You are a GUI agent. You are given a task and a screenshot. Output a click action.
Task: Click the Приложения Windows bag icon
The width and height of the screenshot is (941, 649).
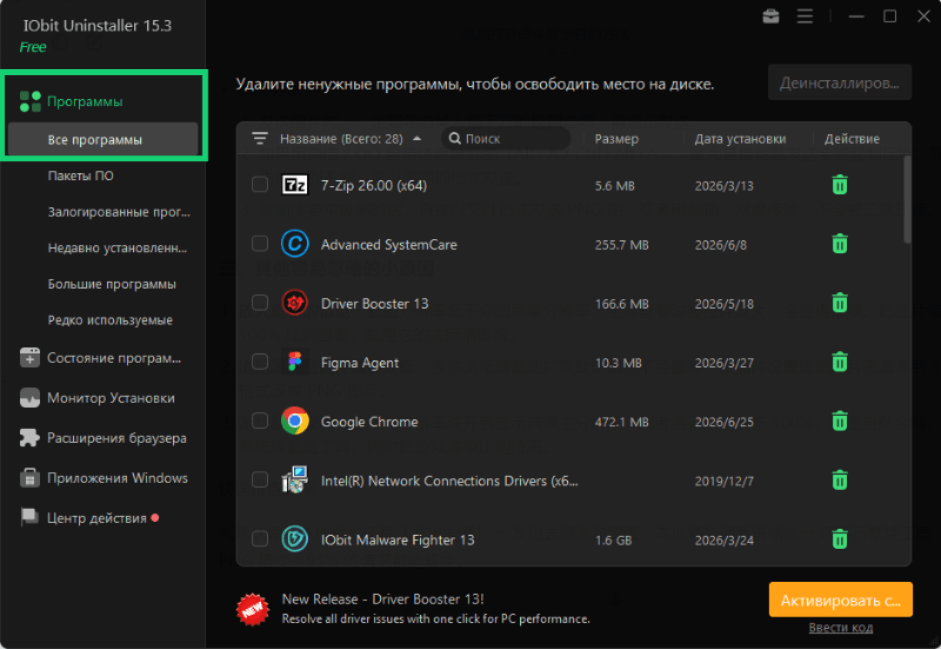(x=29, y=478)
